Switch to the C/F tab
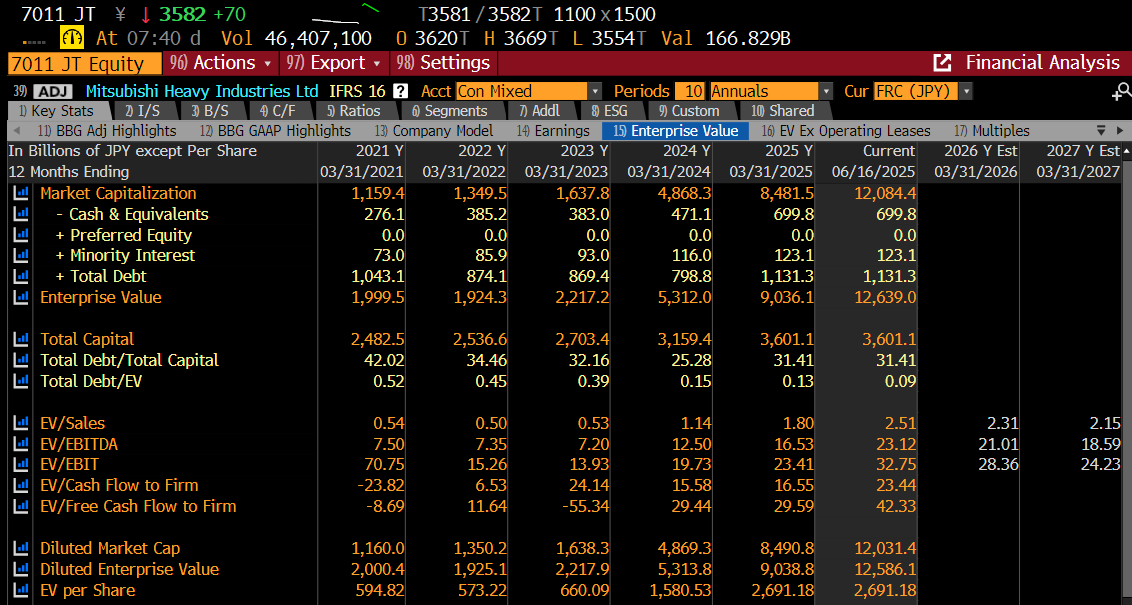 pos(278,111)
